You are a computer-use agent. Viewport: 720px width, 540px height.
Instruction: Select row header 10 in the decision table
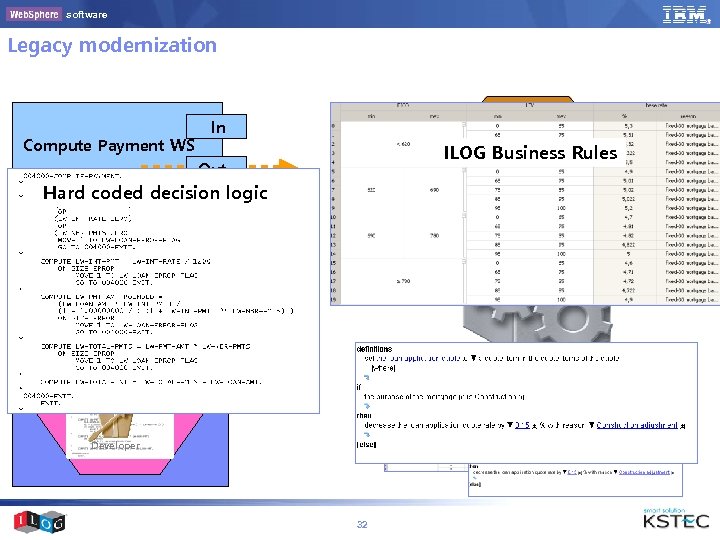point(334,217)
